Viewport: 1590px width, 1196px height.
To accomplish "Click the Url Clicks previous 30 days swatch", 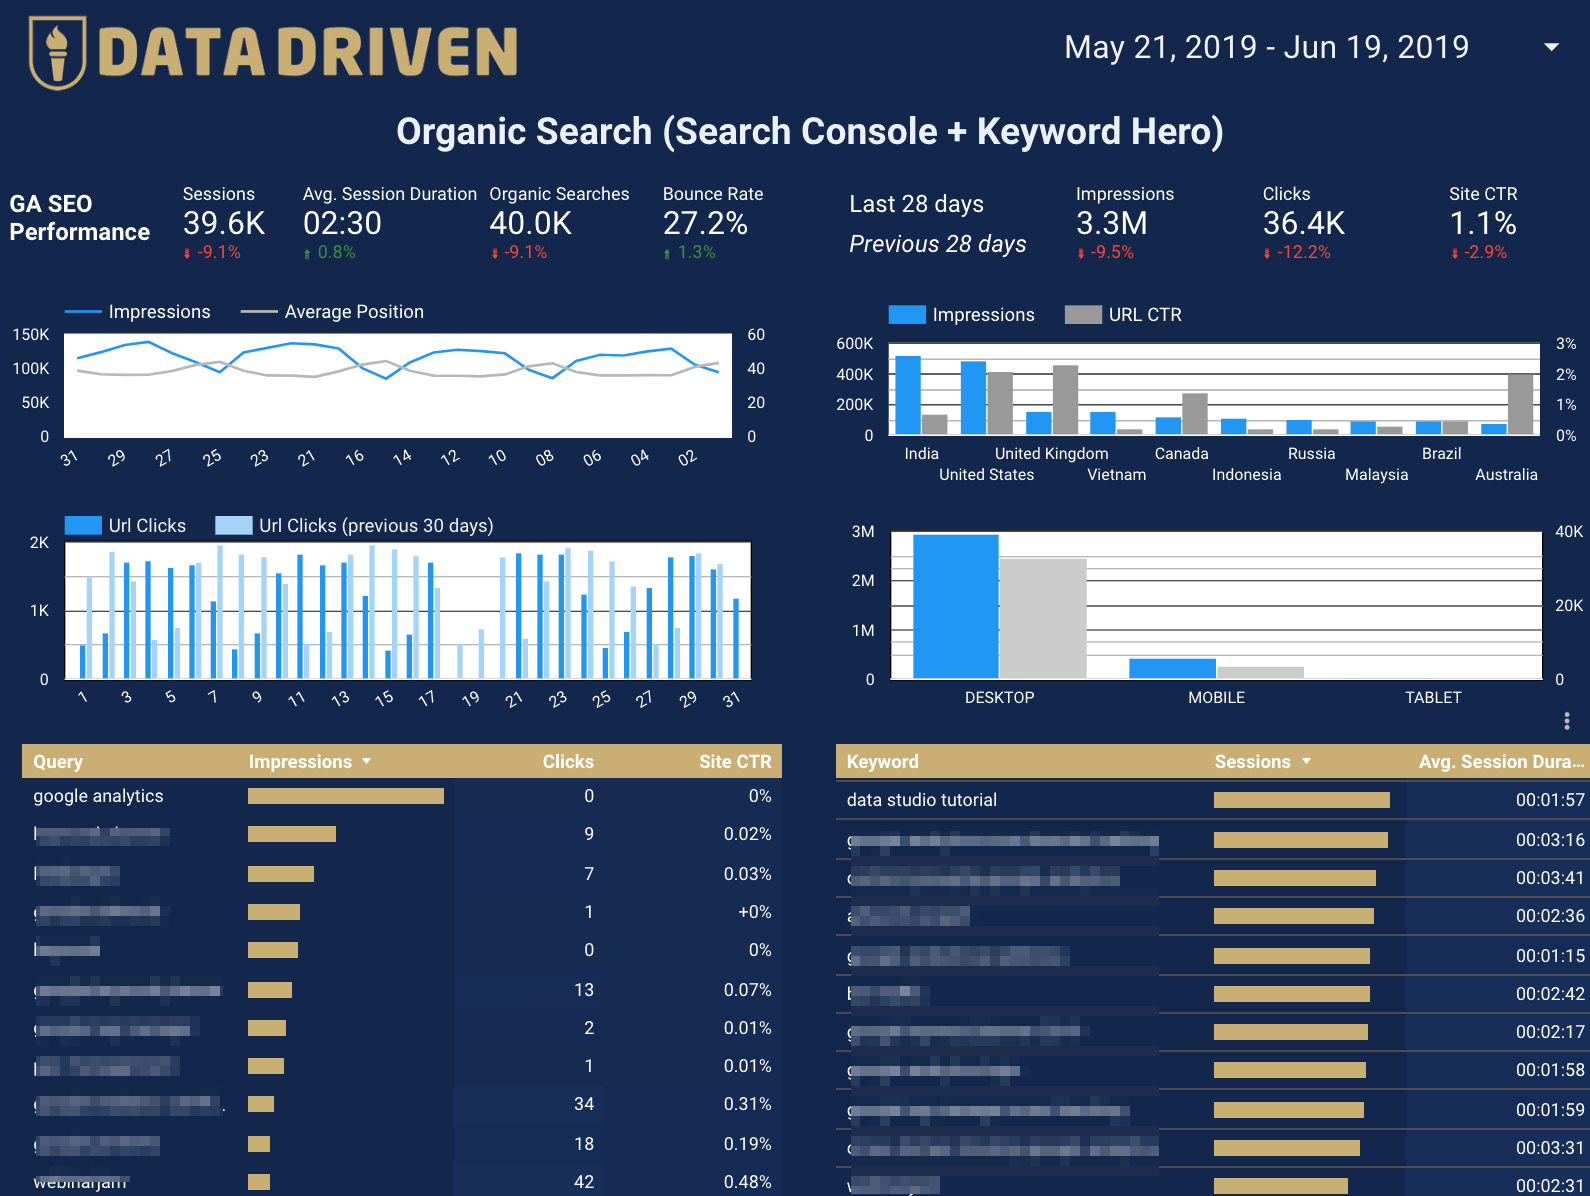I will coord(234,526).
